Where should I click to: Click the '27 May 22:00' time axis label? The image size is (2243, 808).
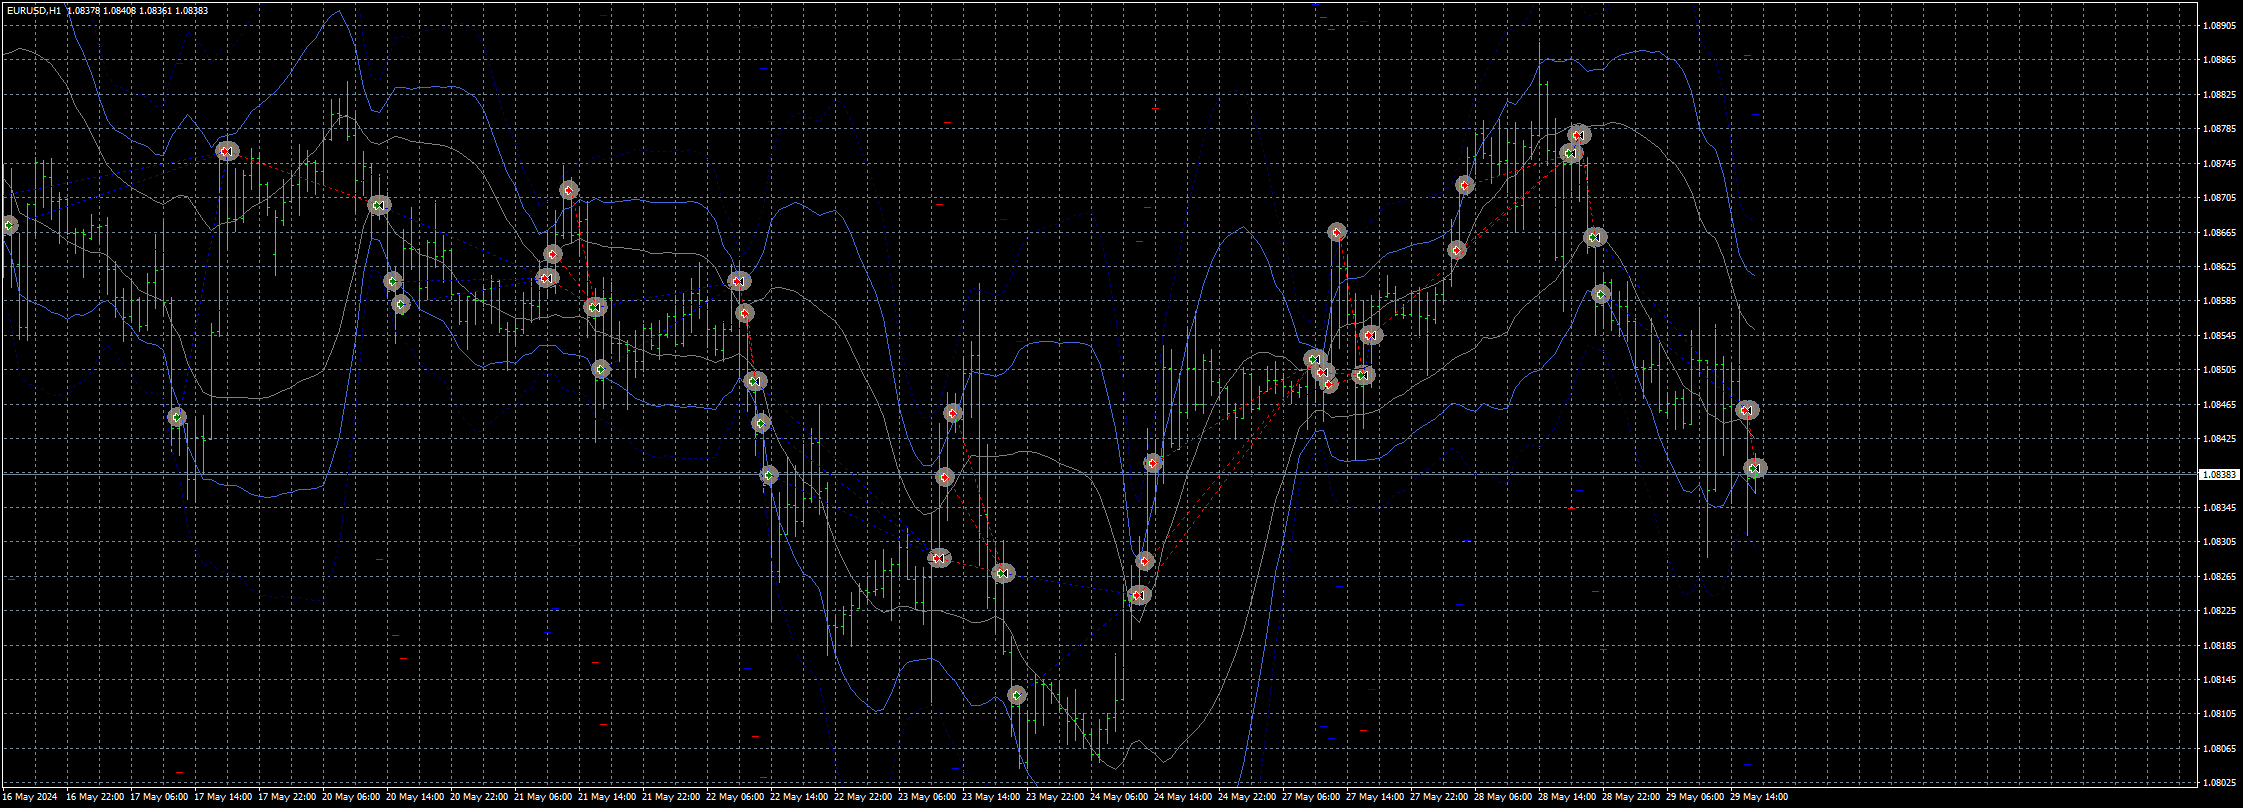1439,798
